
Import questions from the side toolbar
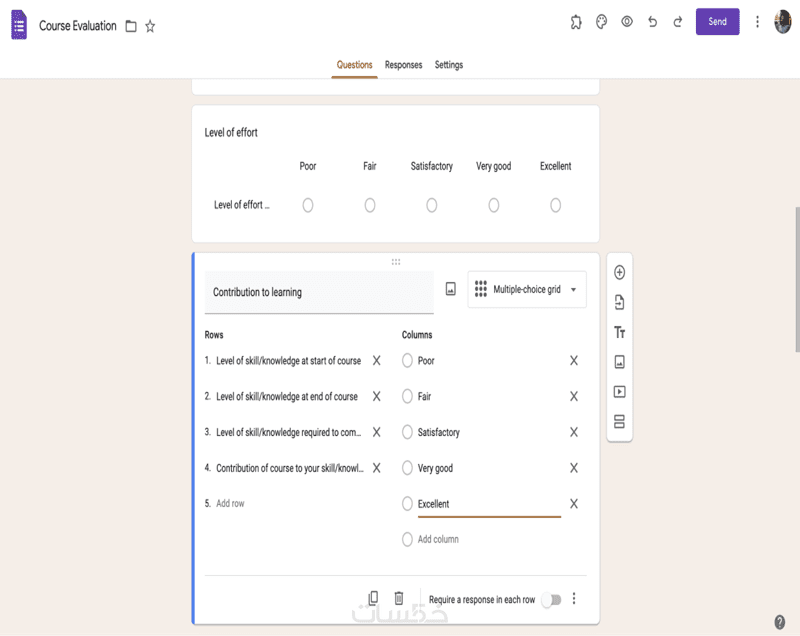pos(619,302)
